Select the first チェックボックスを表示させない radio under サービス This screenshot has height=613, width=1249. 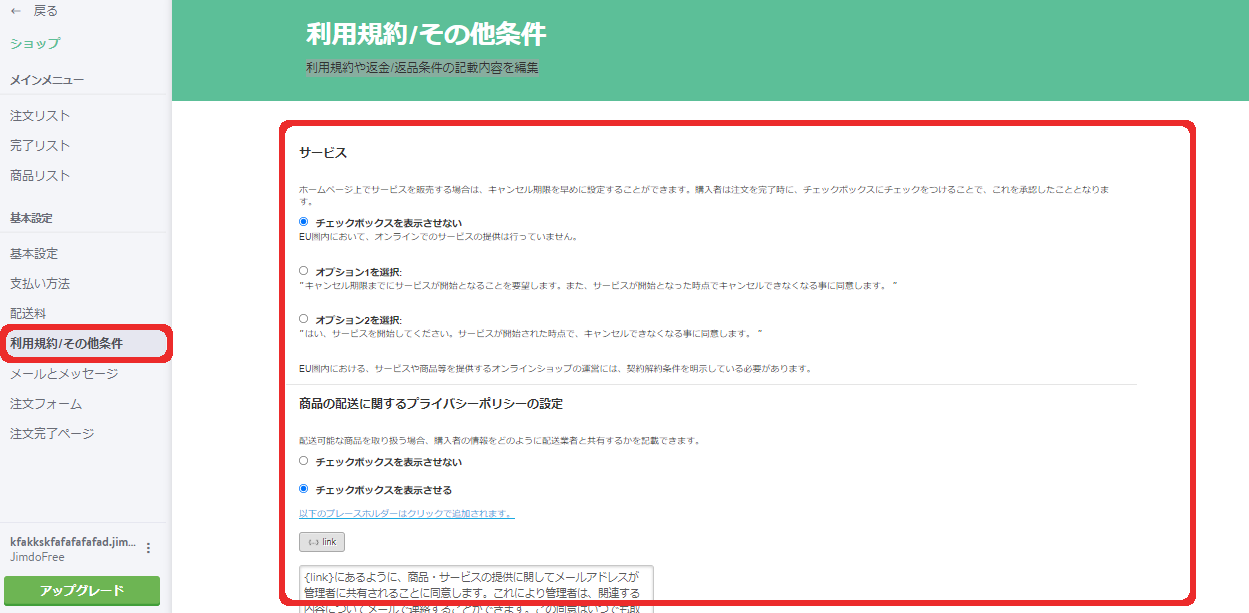(x=304, y=222)
